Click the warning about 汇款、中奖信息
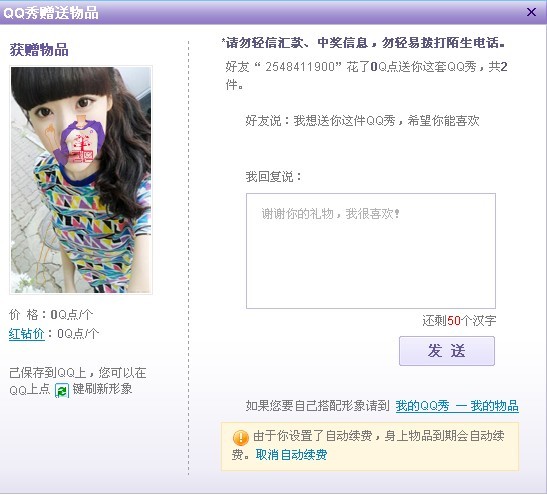This screenshot has height=495, width=547. click(x=363, y=43)
